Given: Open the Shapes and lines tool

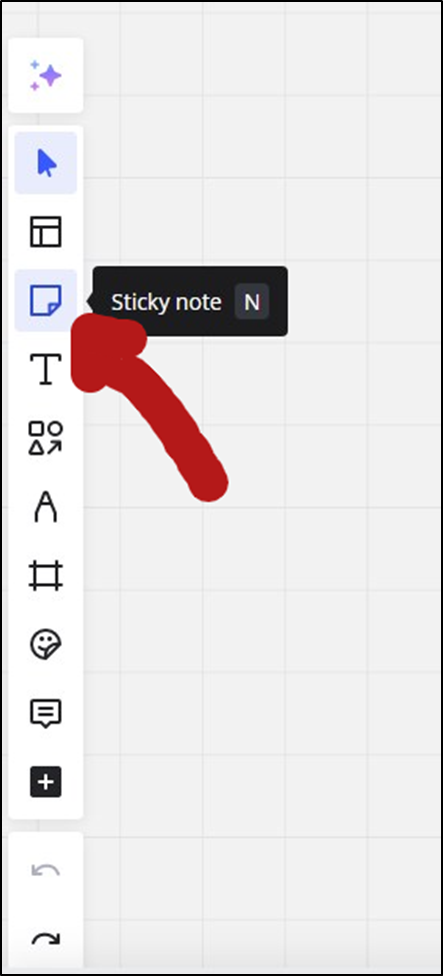Looking at the screenshot, I should (x=46, y=438).
